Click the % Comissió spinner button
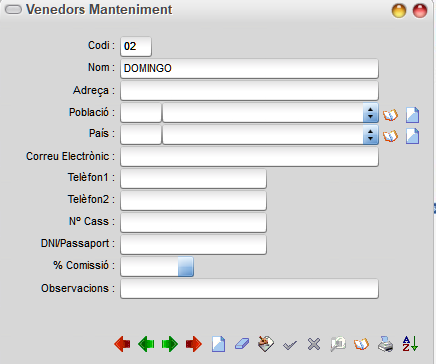The height and width of the screenshot is (364, 436). click(x=186, y=266)
